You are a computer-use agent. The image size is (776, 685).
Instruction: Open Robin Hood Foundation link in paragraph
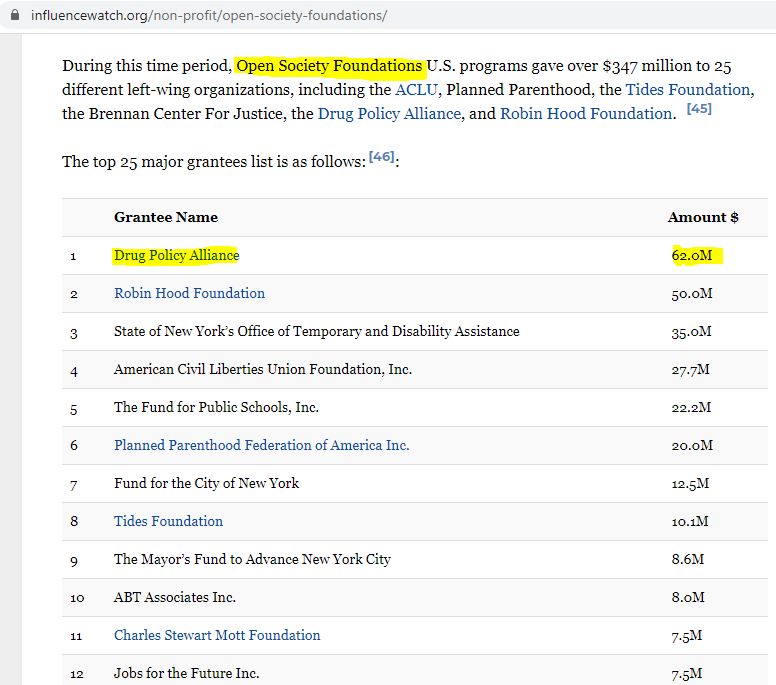tap(586, 114)
